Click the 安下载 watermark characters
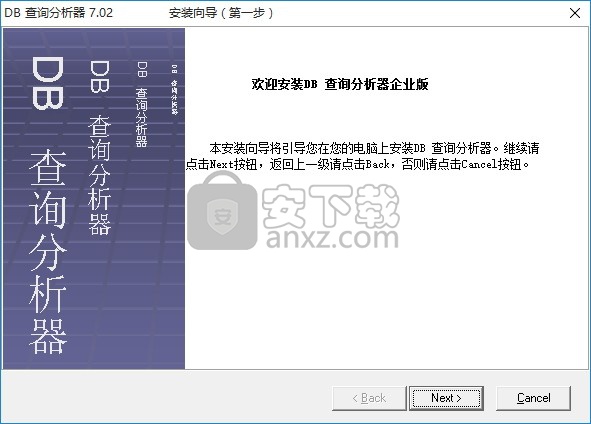The image size is (591, 424). click(x=331, y=206)
